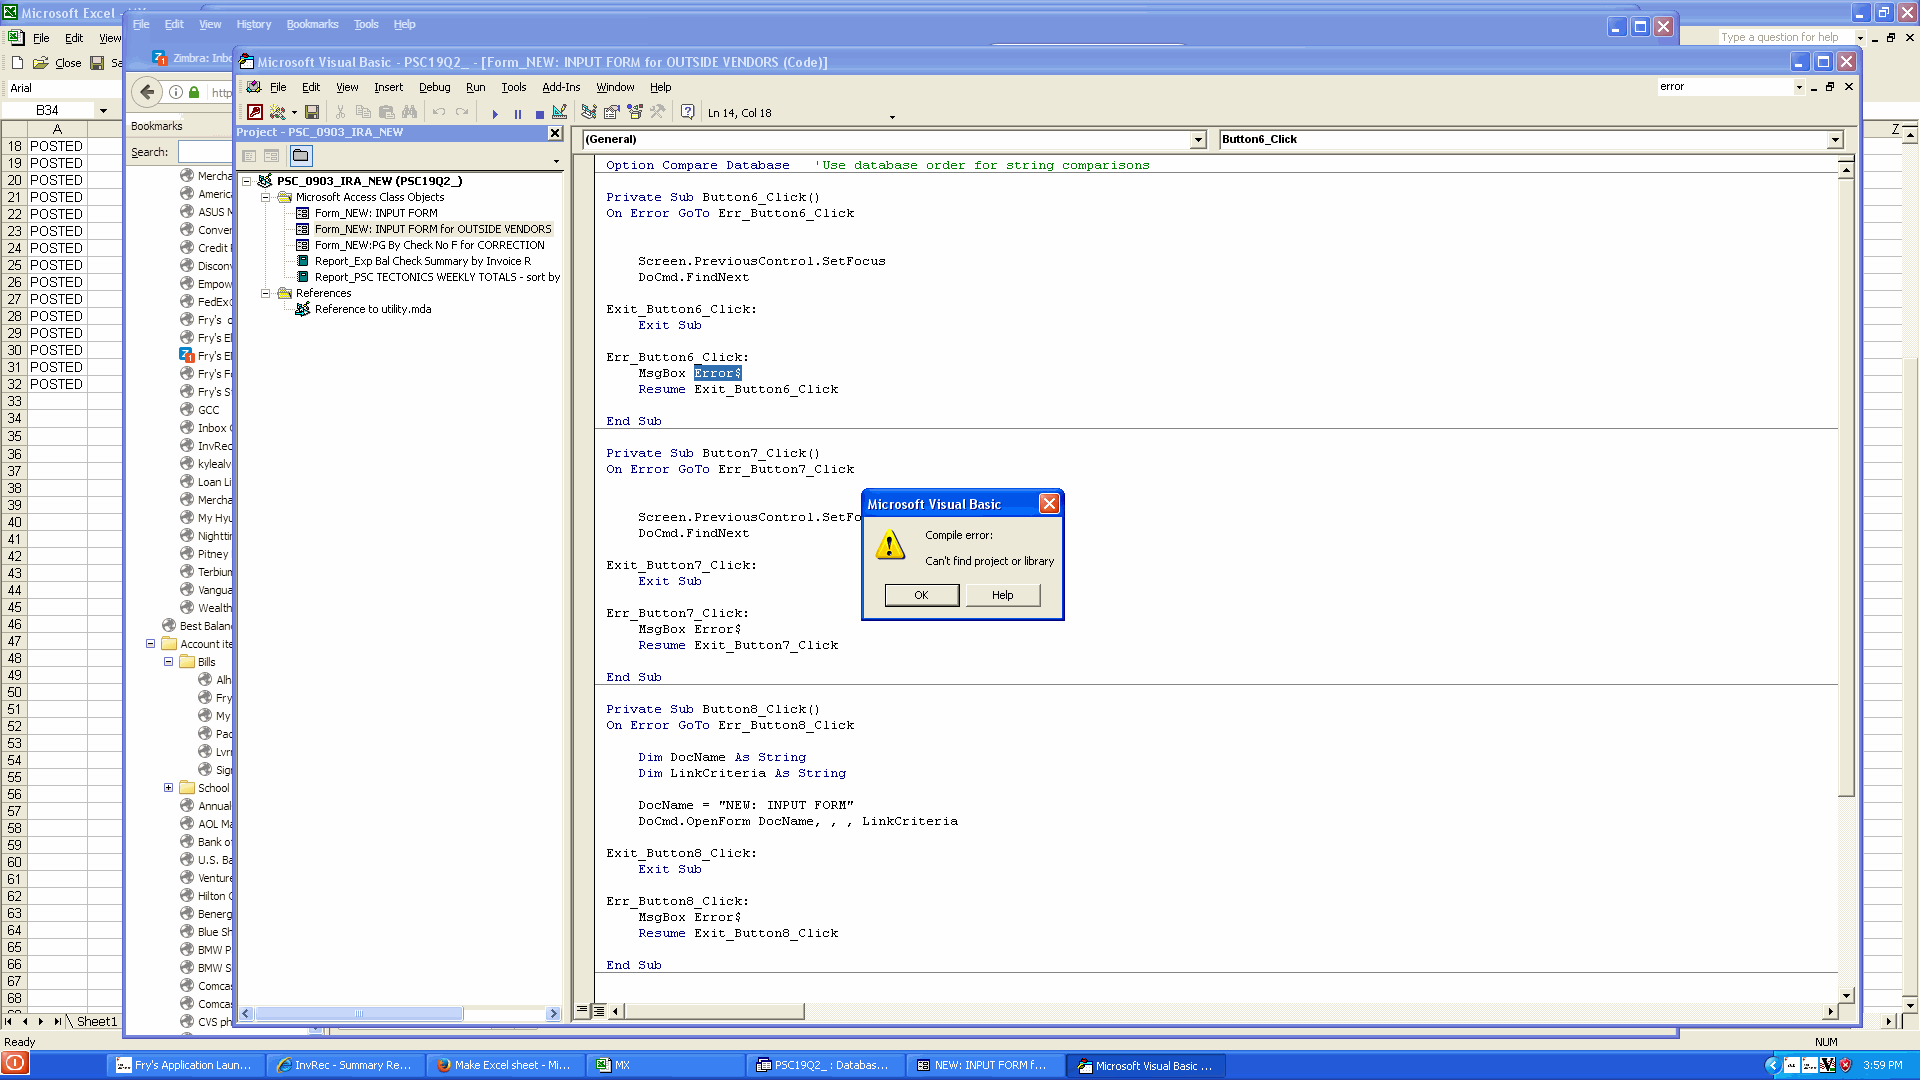Click the Paste clipboard icon
The width and height of the screenshot is (1920, 1080).
point(386,113)
